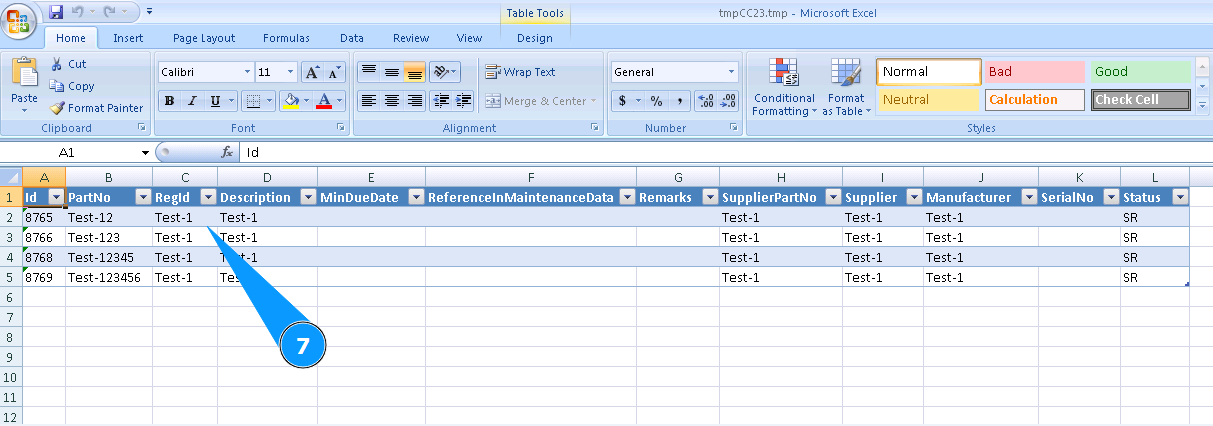This screenshot has width=1213, height=426.
Task: Click Decrease Decimal icon
Action: pos(728,101)
